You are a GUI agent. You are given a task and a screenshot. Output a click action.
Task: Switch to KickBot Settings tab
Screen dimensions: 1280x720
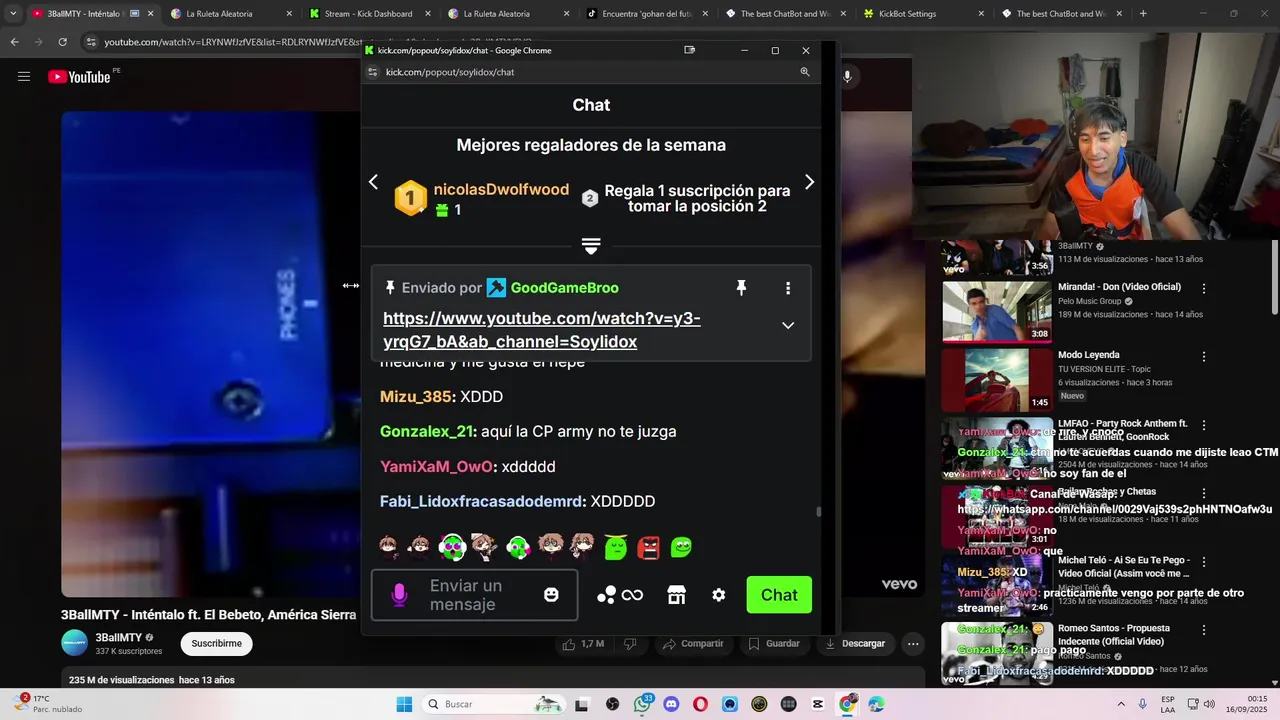coord(925,14)
